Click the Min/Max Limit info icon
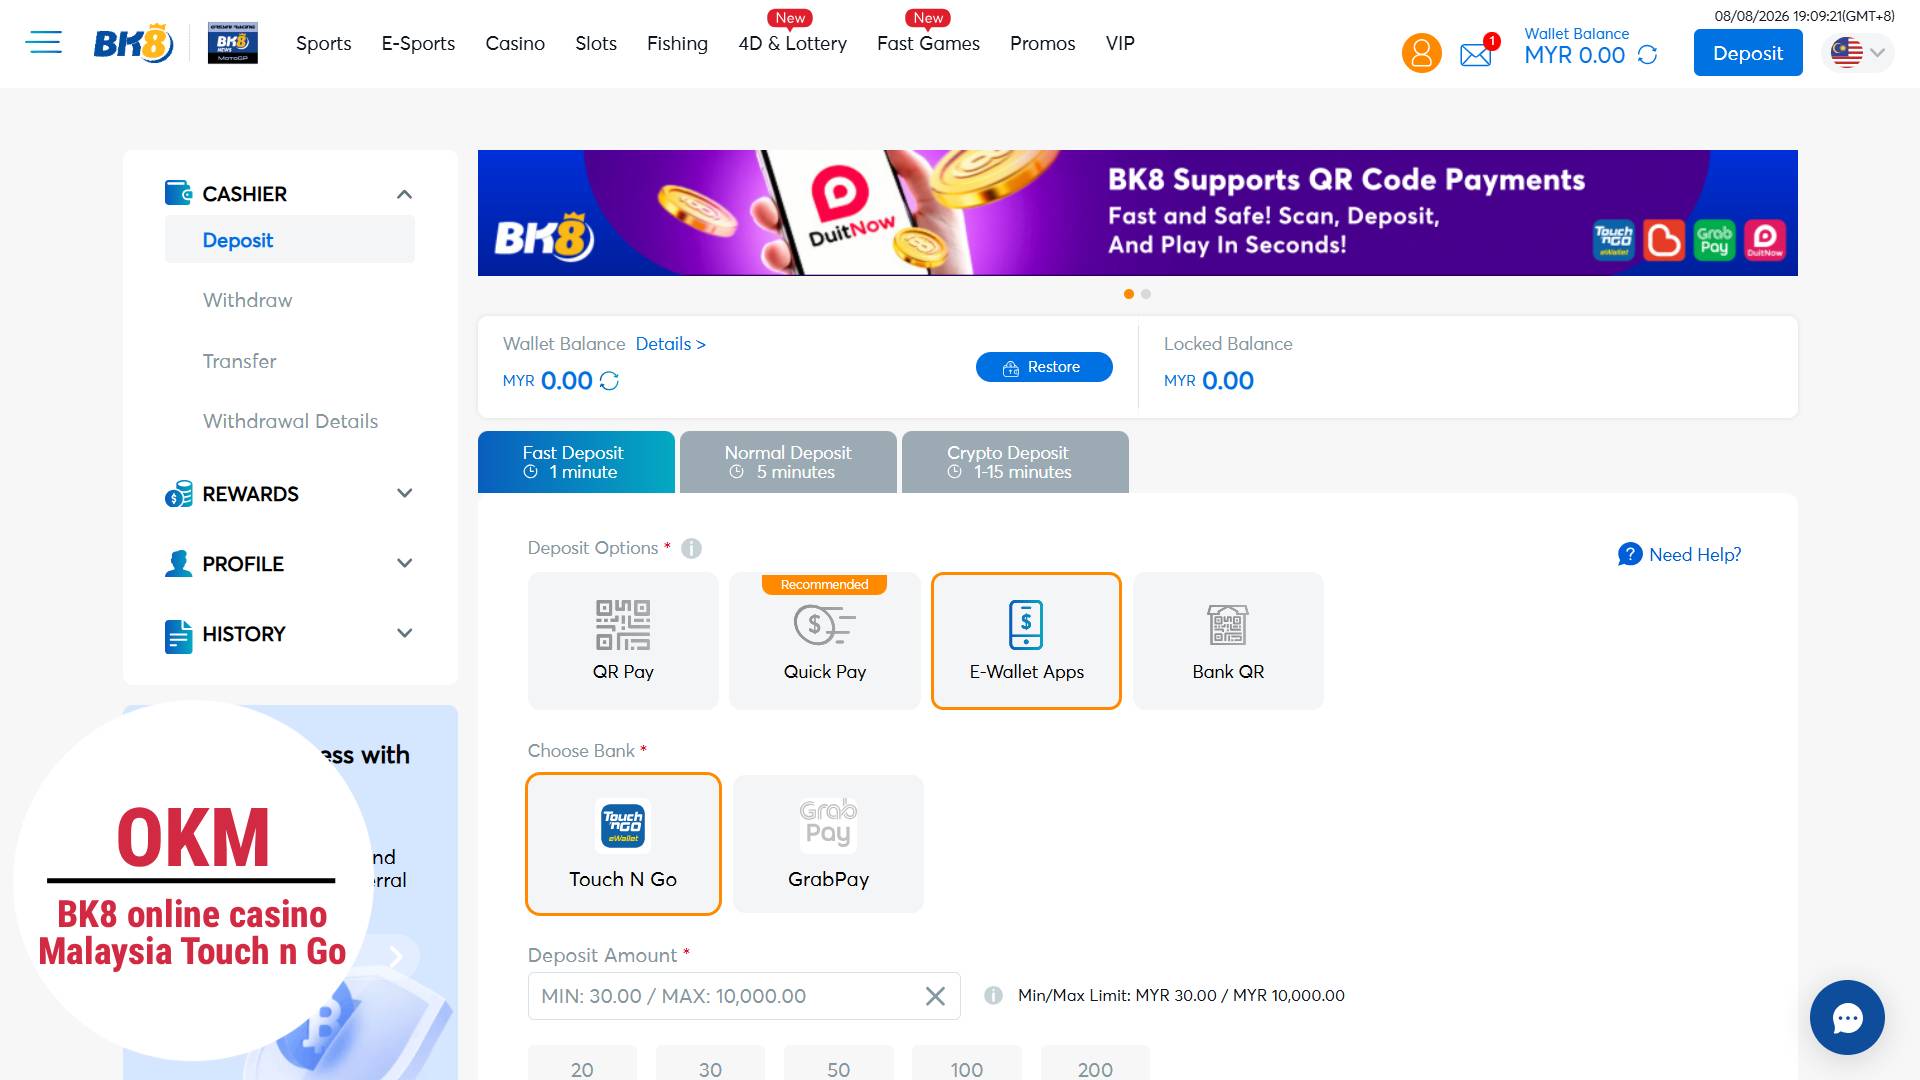 (x=993, y=996)
